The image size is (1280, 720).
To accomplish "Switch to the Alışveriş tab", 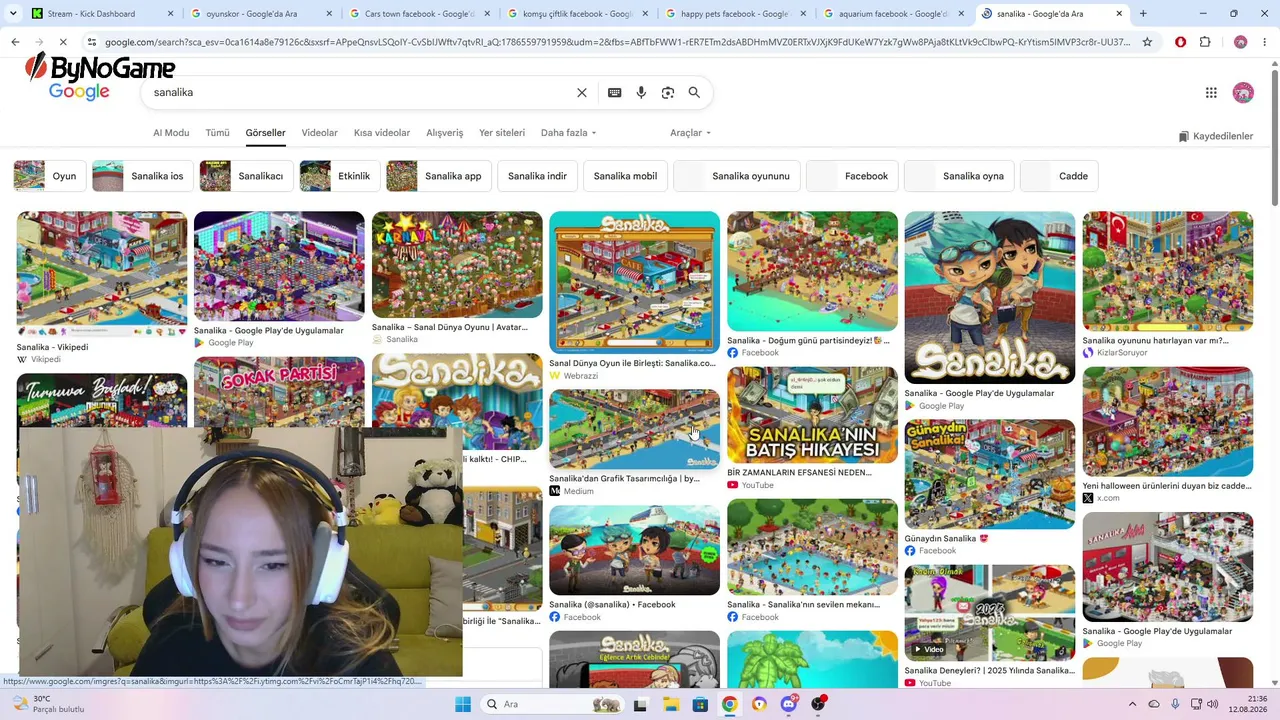I will (x=445, y=133).
